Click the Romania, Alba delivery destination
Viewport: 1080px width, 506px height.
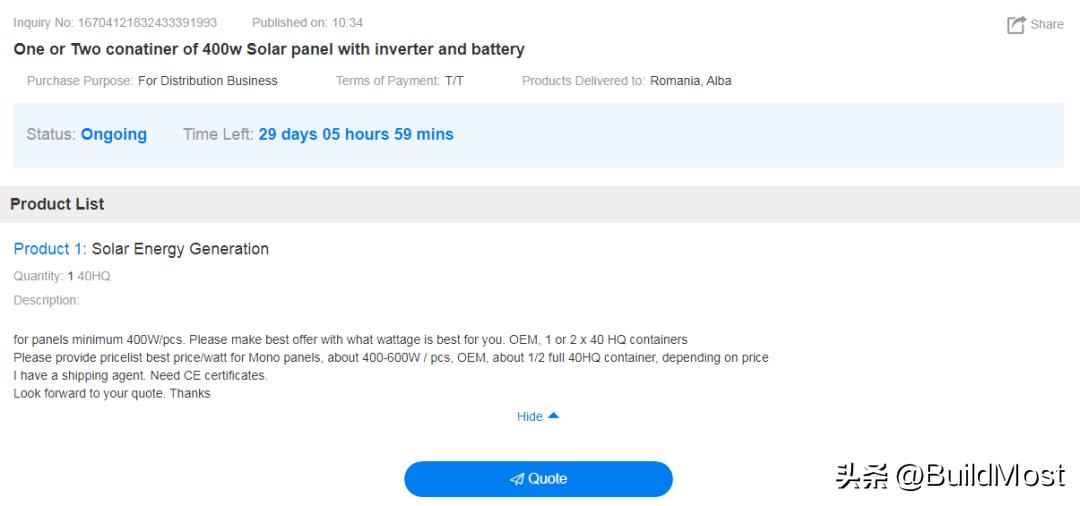(691, 81)
